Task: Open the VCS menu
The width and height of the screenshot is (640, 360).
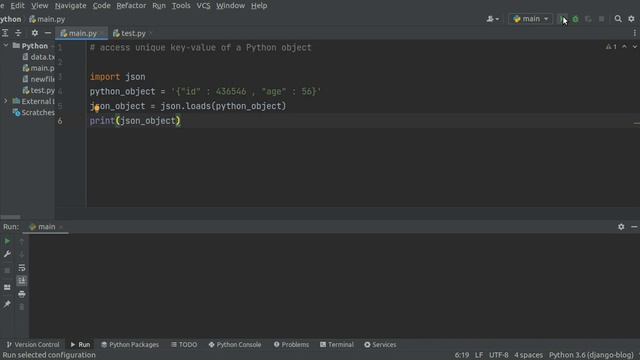Action: point(203,6)
